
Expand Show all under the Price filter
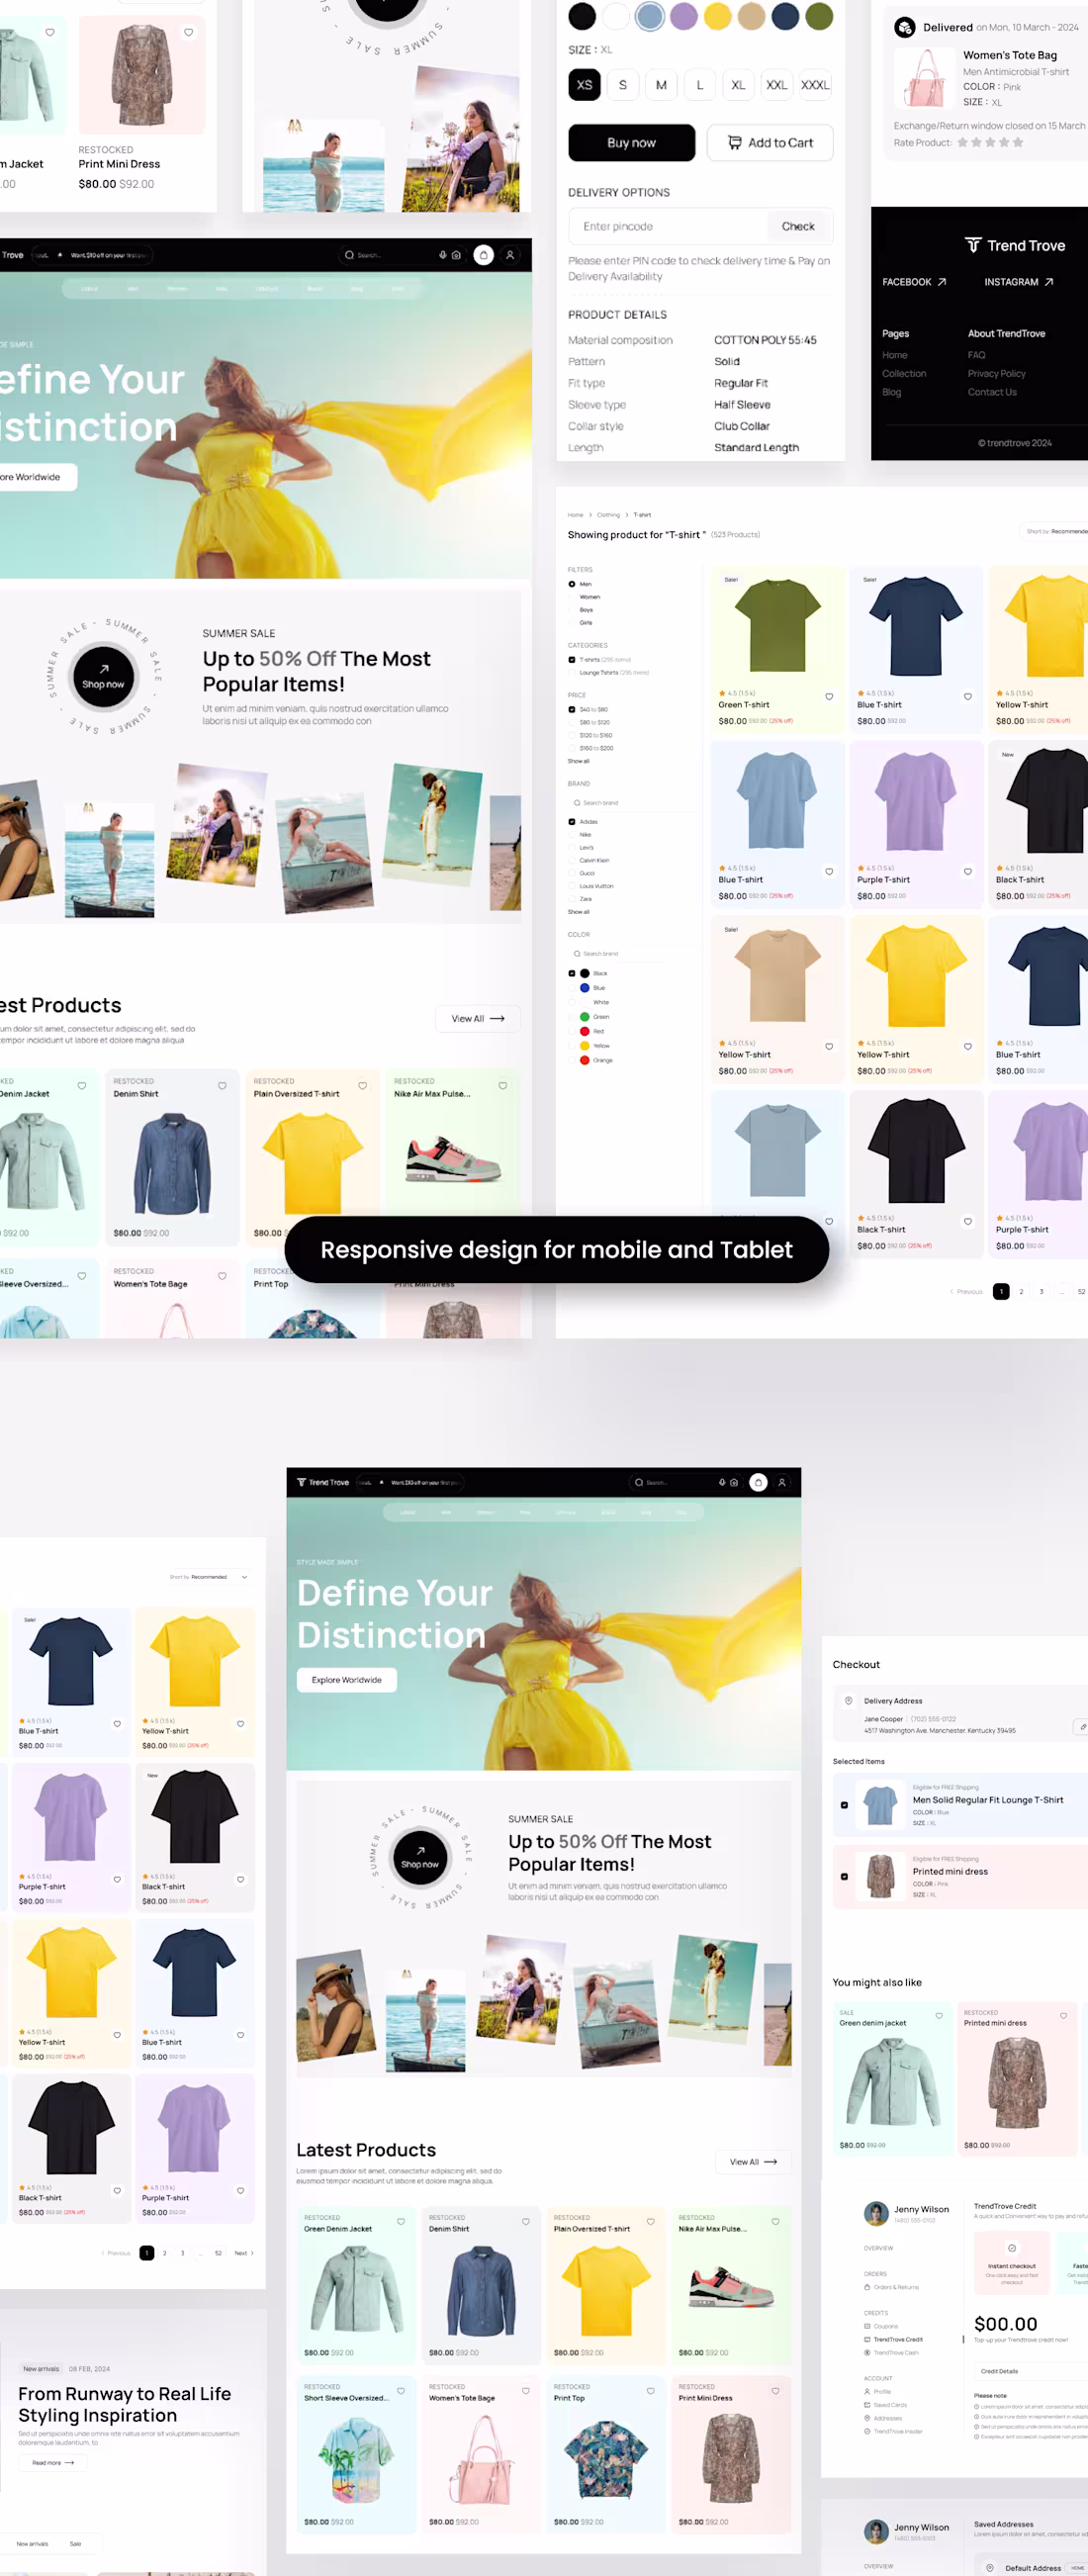coord(579,761)
